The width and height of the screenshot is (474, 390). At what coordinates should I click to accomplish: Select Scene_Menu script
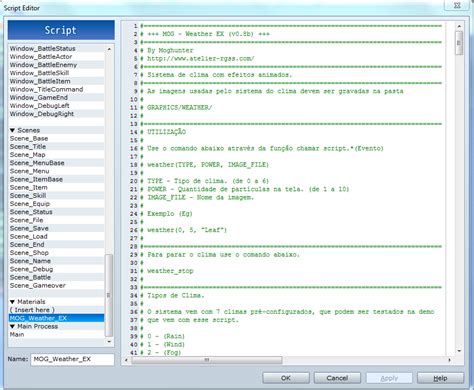57,171
